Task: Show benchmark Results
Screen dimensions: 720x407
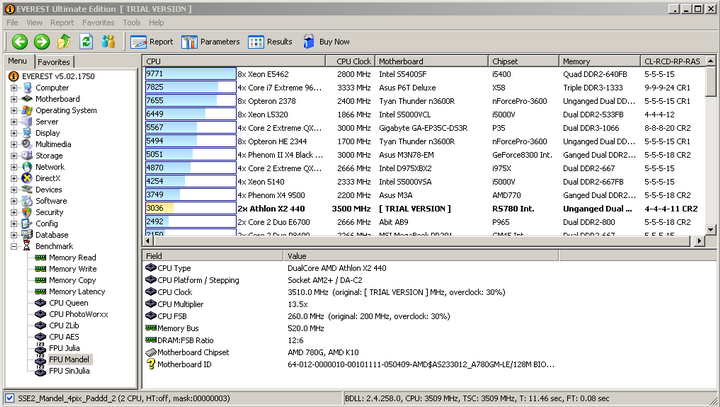Action: (270, 42)
